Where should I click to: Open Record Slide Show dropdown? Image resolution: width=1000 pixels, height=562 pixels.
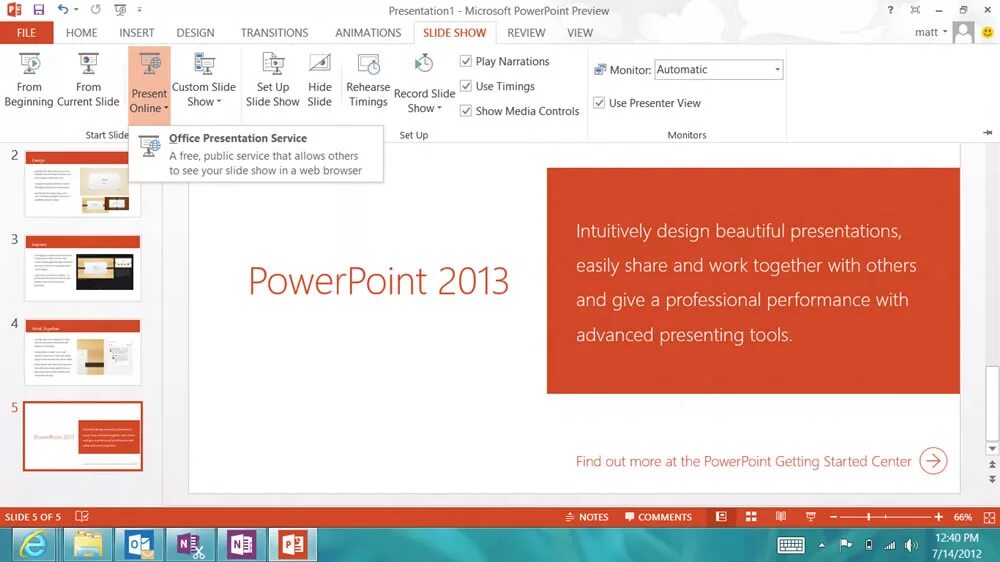(424, 84)
